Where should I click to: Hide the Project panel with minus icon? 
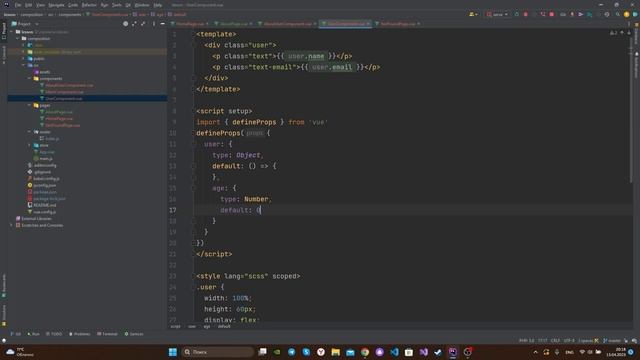pyautogui.click(x=162, y=24)
